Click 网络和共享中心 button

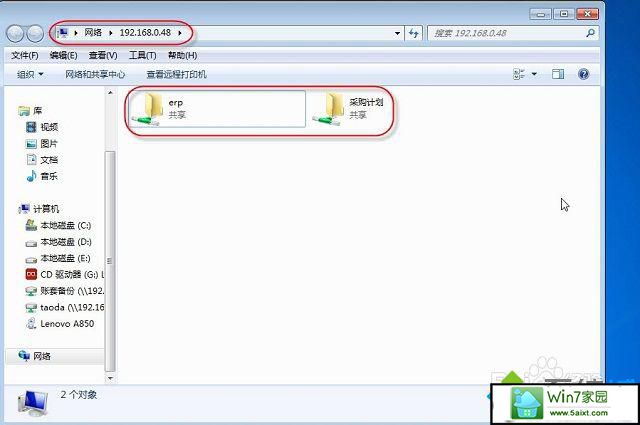(x=95, y=74)
